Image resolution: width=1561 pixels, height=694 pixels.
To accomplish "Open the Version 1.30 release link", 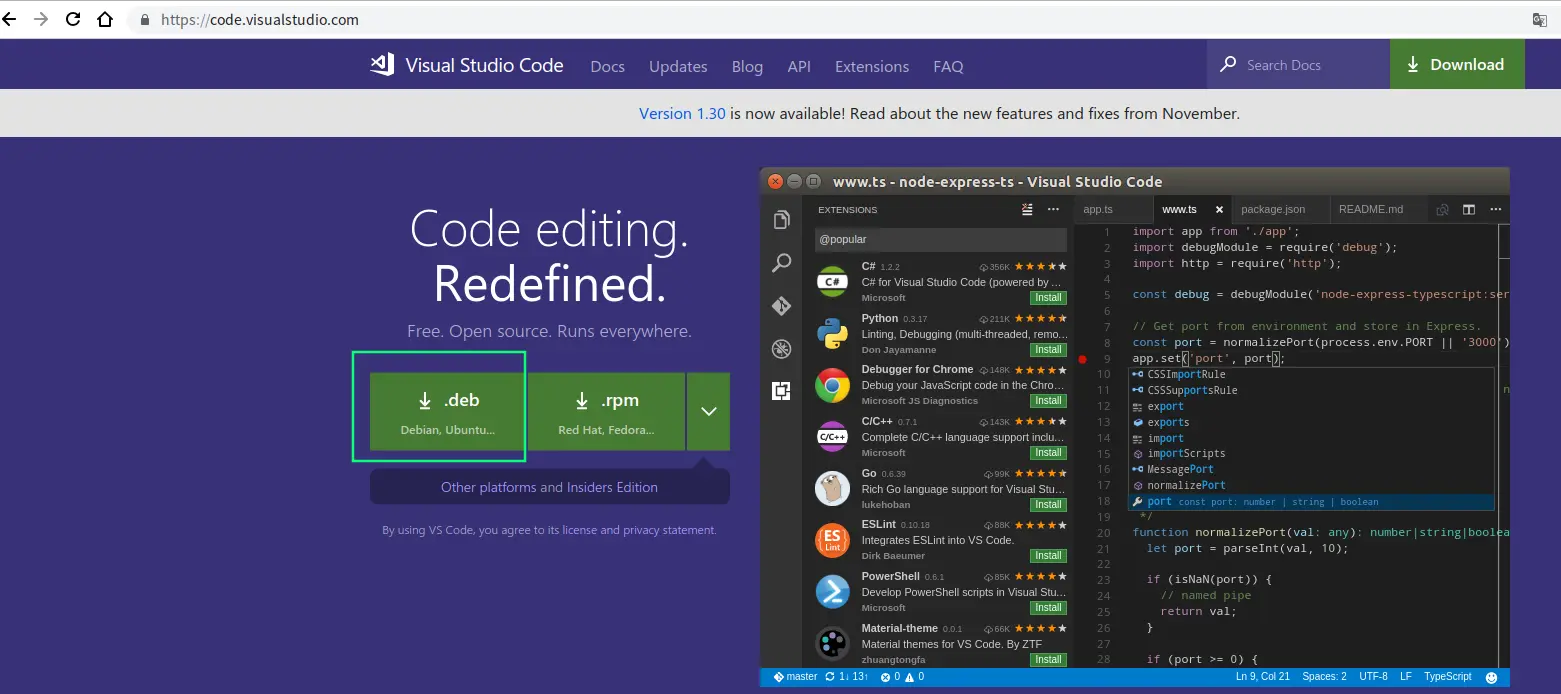I will click(x=682, y=113).
